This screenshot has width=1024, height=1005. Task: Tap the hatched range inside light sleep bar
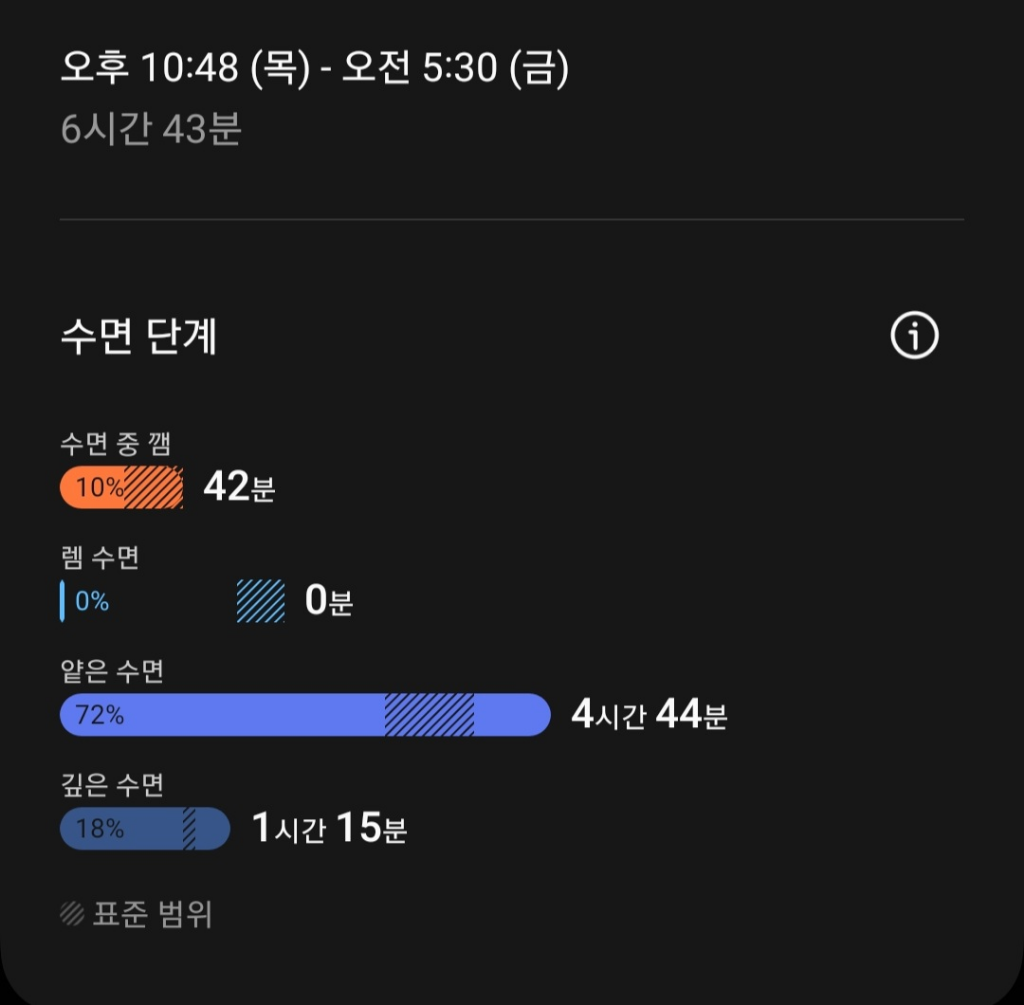(429, 715)
